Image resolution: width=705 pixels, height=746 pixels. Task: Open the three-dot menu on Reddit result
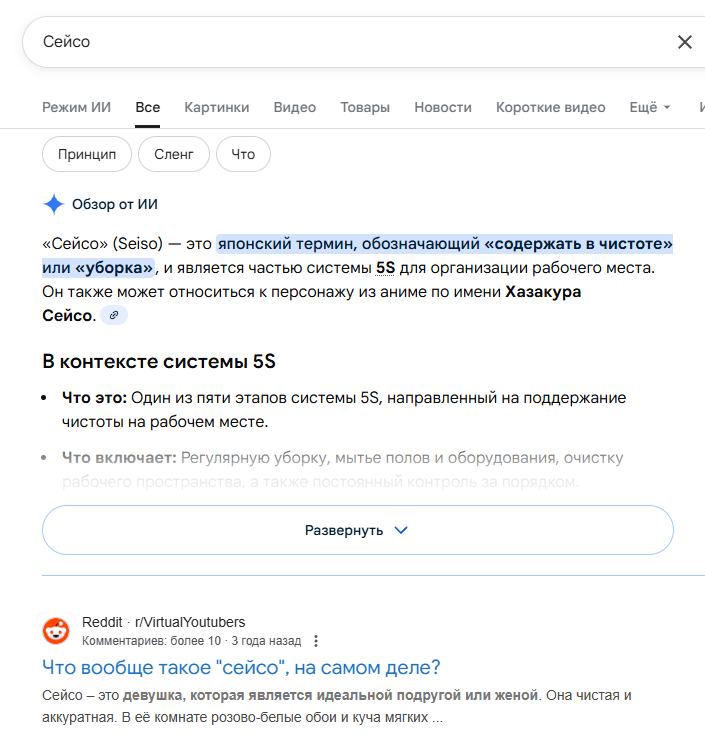(x=317, y=641)
